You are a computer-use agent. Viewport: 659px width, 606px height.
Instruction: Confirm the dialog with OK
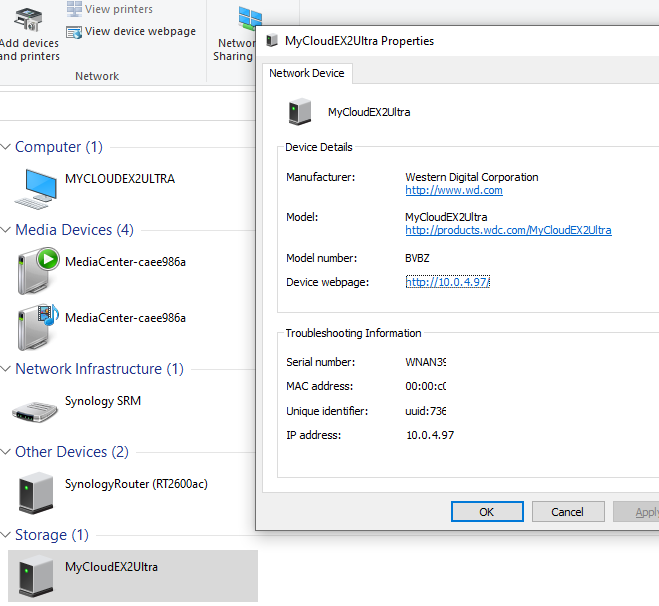[487, 511]
